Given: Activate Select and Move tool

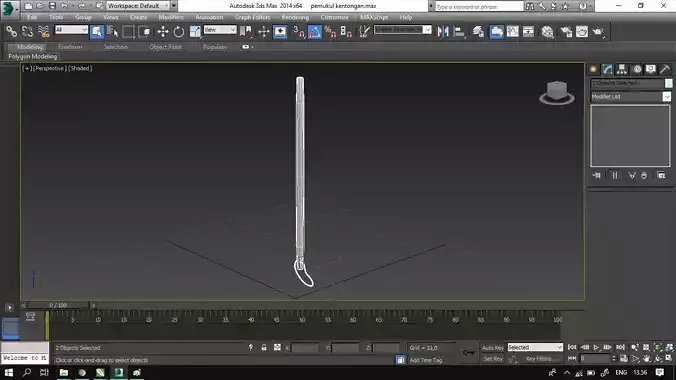Looking at the screenshot, I should coord(163,31).
